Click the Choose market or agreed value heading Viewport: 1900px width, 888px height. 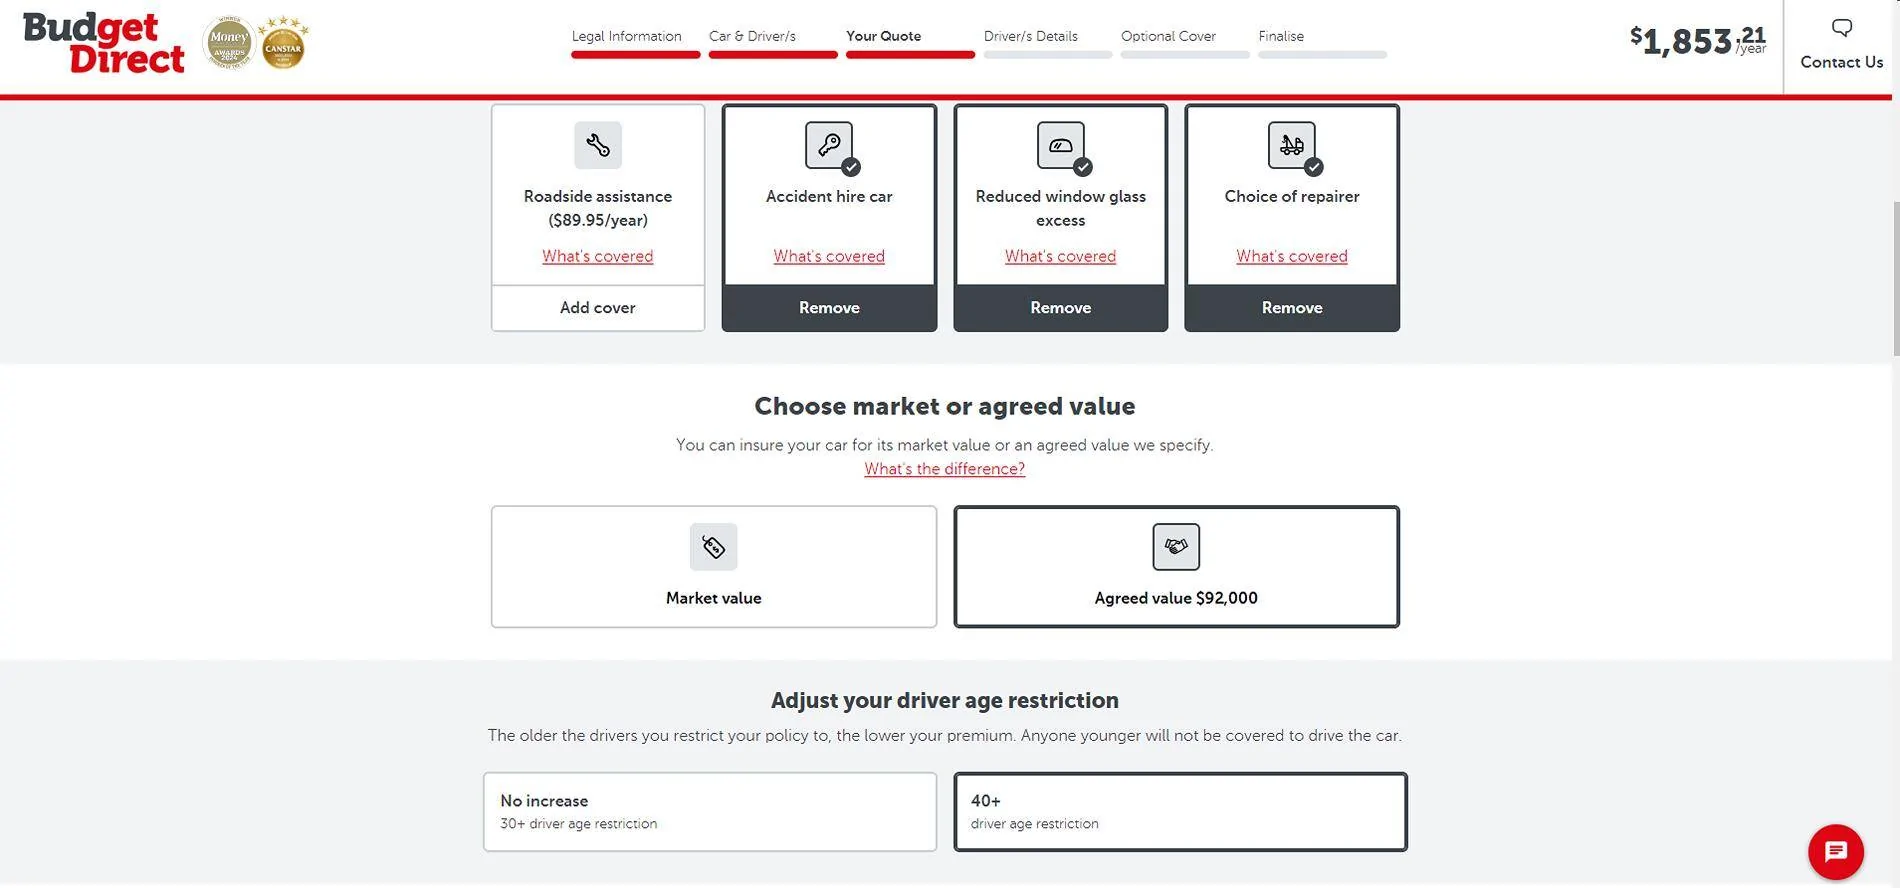pyautogui.click(x=945, y=406)
